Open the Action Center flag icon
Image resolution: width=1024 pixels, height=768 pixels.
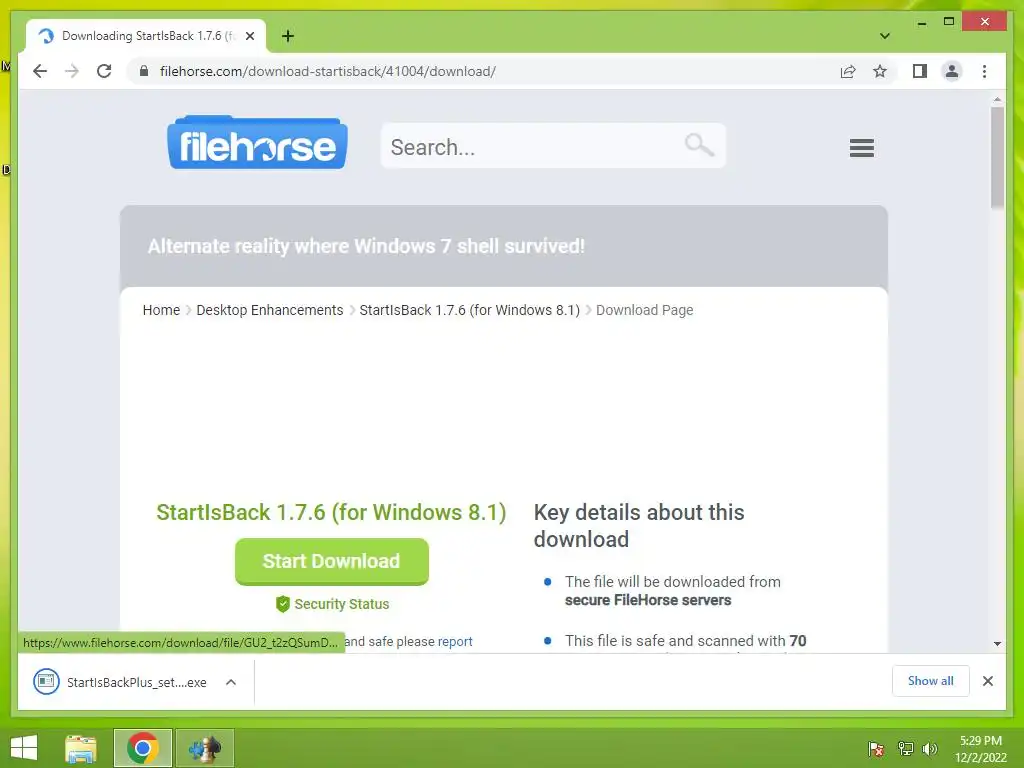pos(876,749)
